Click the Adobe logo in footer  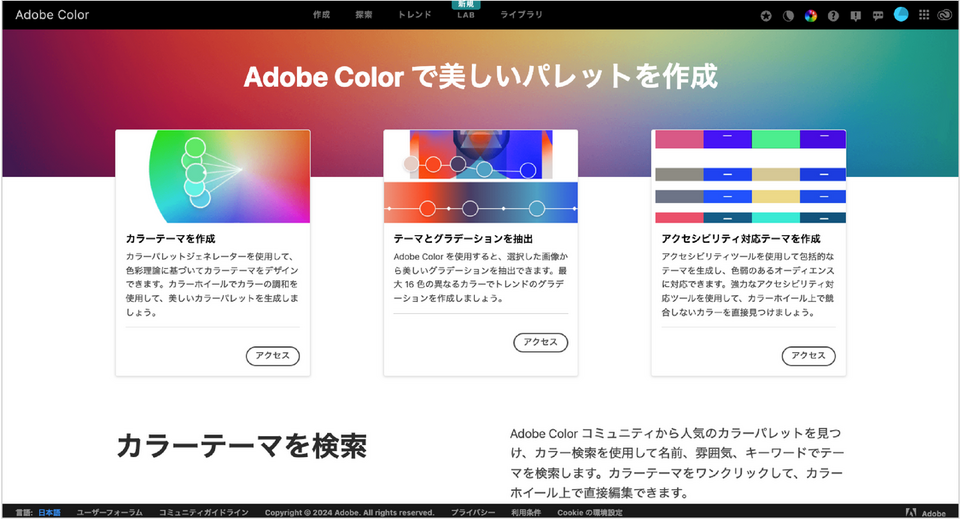[x=926, y=513]
